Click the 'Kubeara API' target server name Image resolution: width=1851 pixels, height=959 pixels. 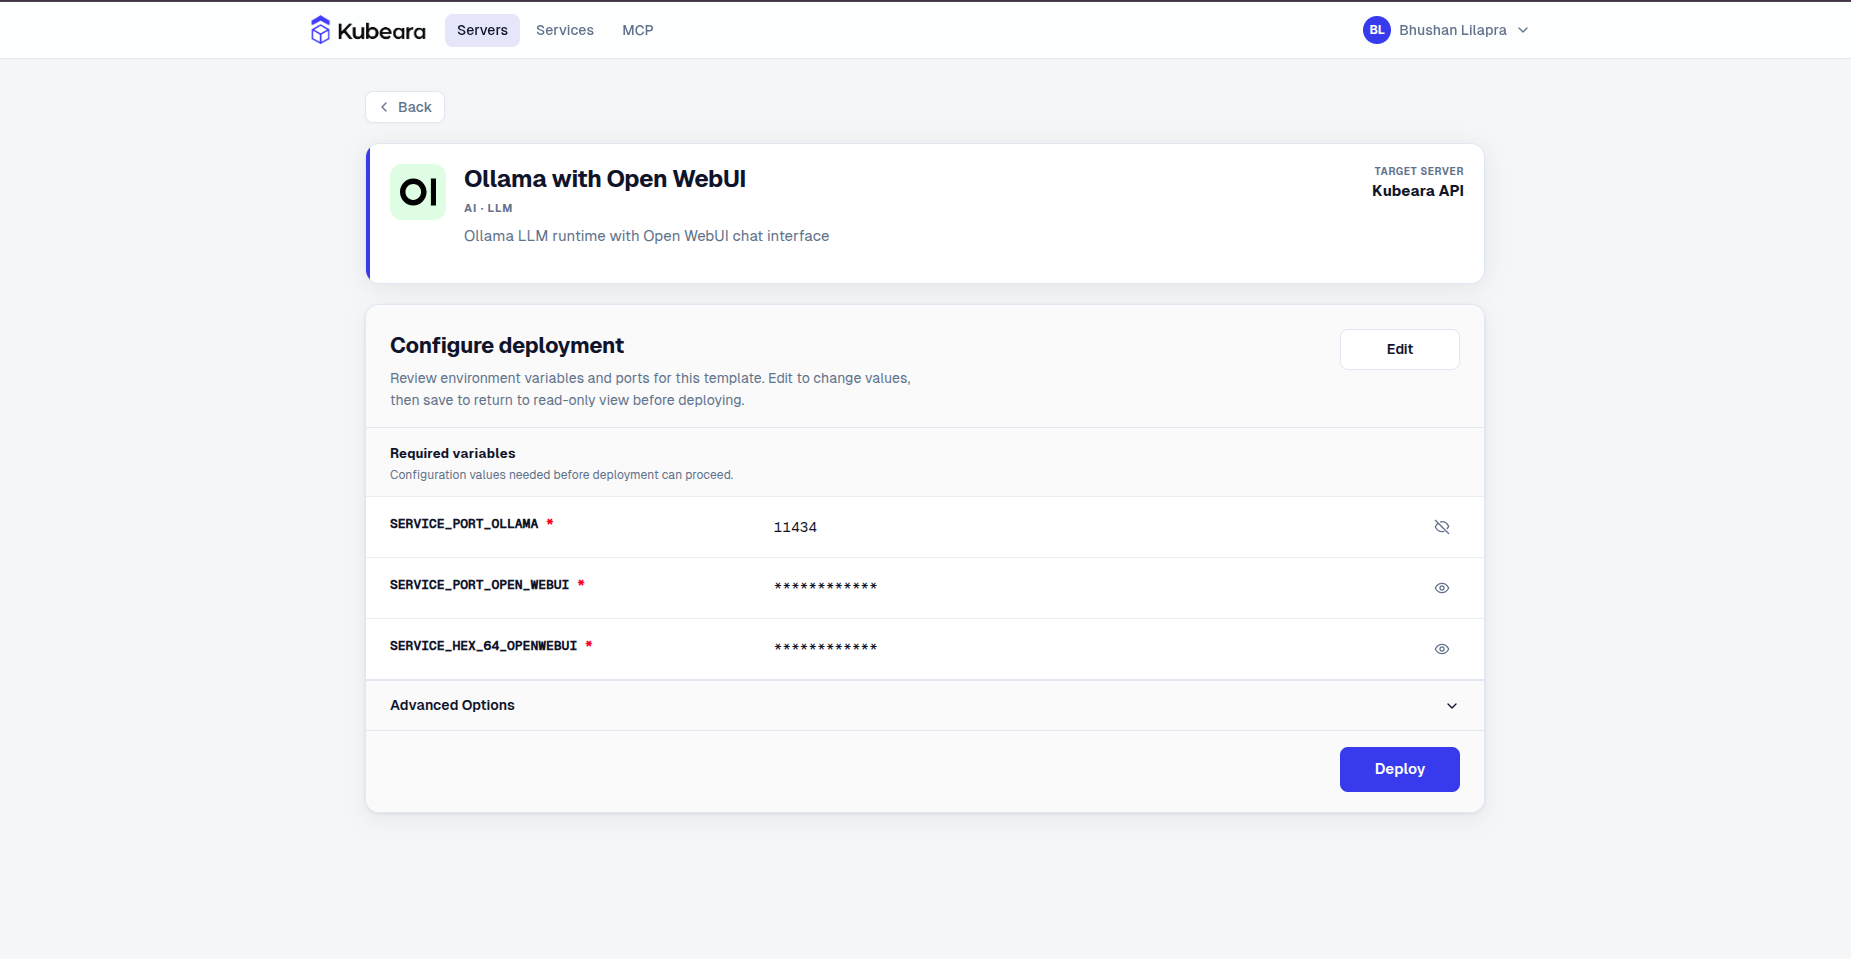click(x=1418, y=191)
